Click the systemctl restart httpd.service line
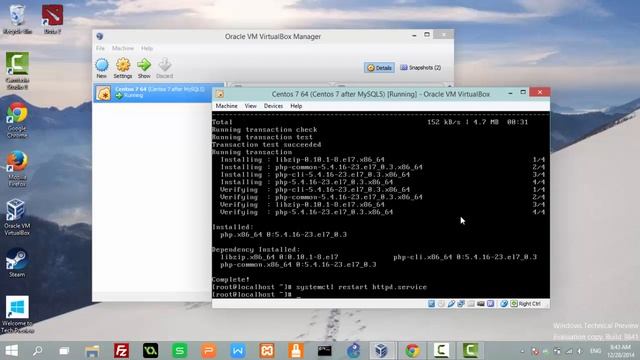Viewport: 640px width, 360px height. click(x=320, y=287)
